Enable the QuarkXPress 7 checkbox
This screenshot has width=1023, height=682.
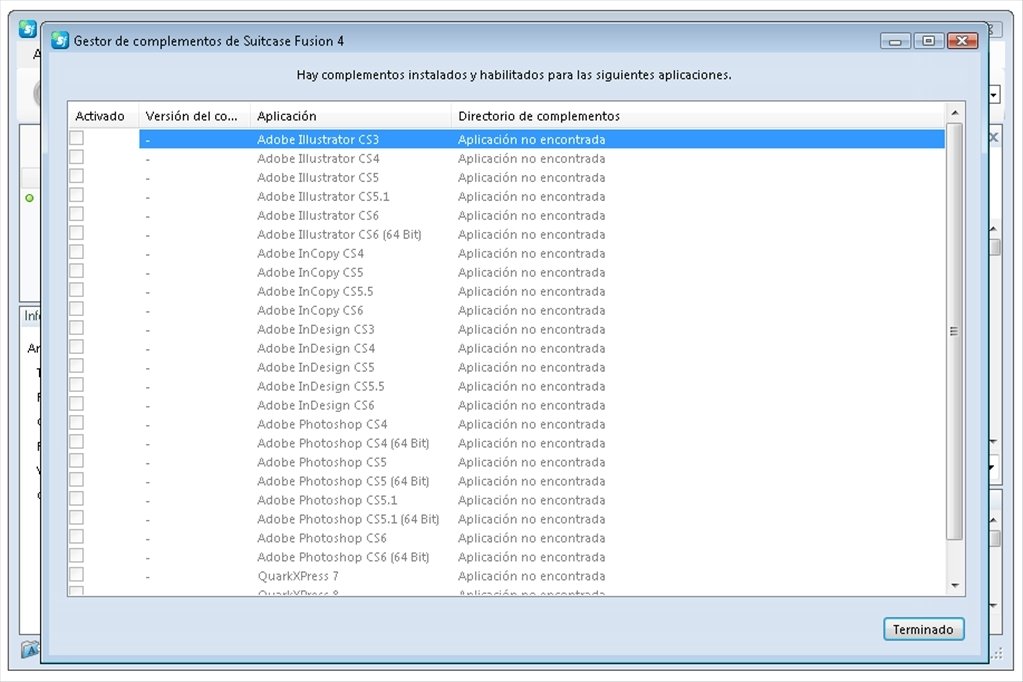76,574
